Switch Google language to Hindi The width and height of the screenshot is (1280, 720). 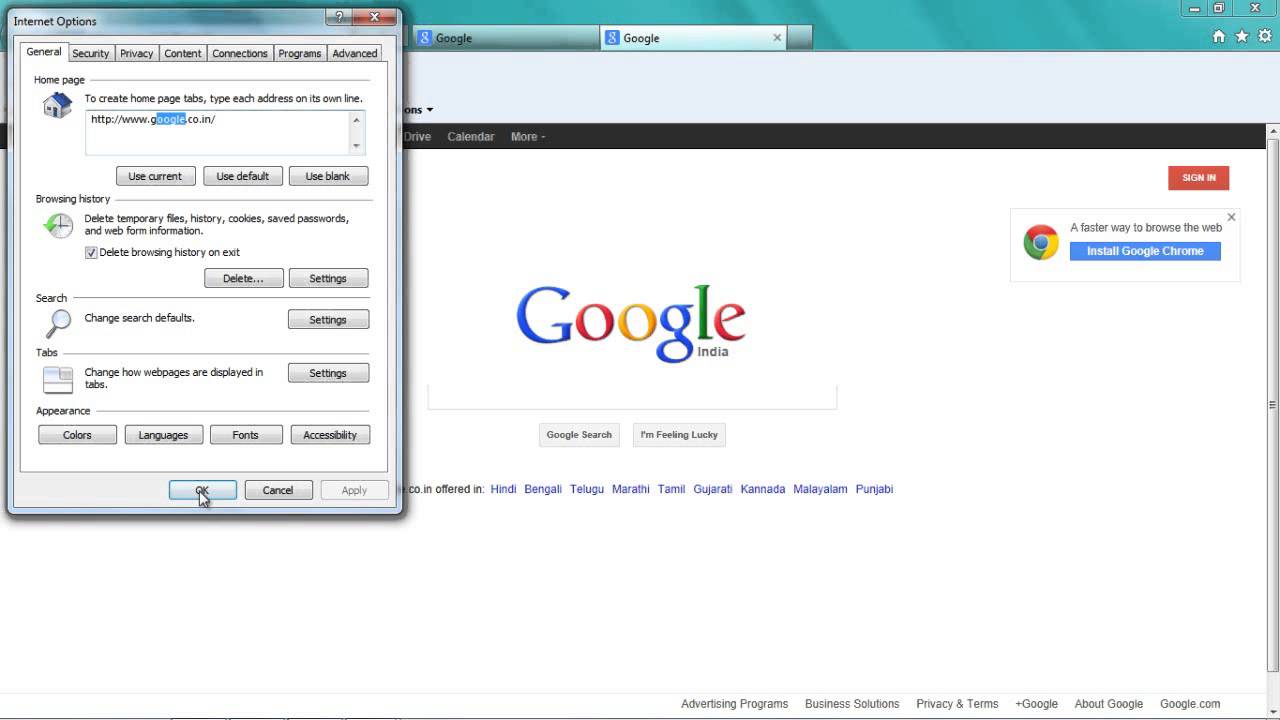503,489
